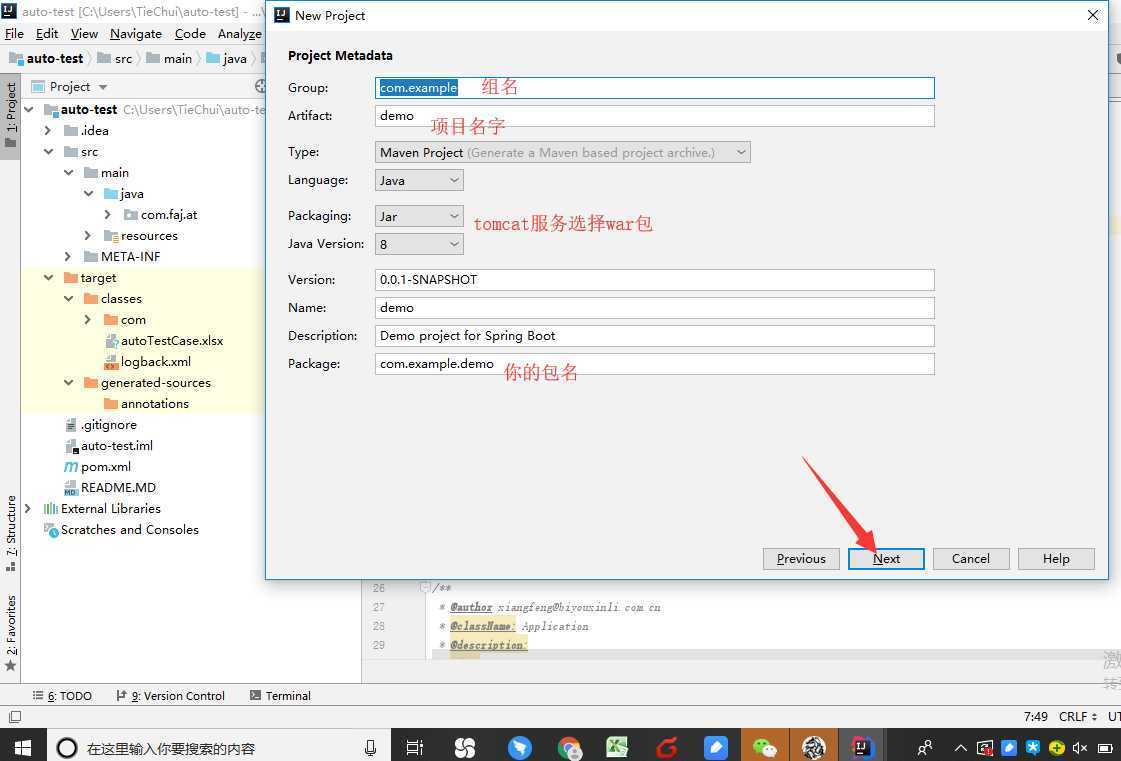Click the Description input field

pyautogui.click(x=654, y=335)
